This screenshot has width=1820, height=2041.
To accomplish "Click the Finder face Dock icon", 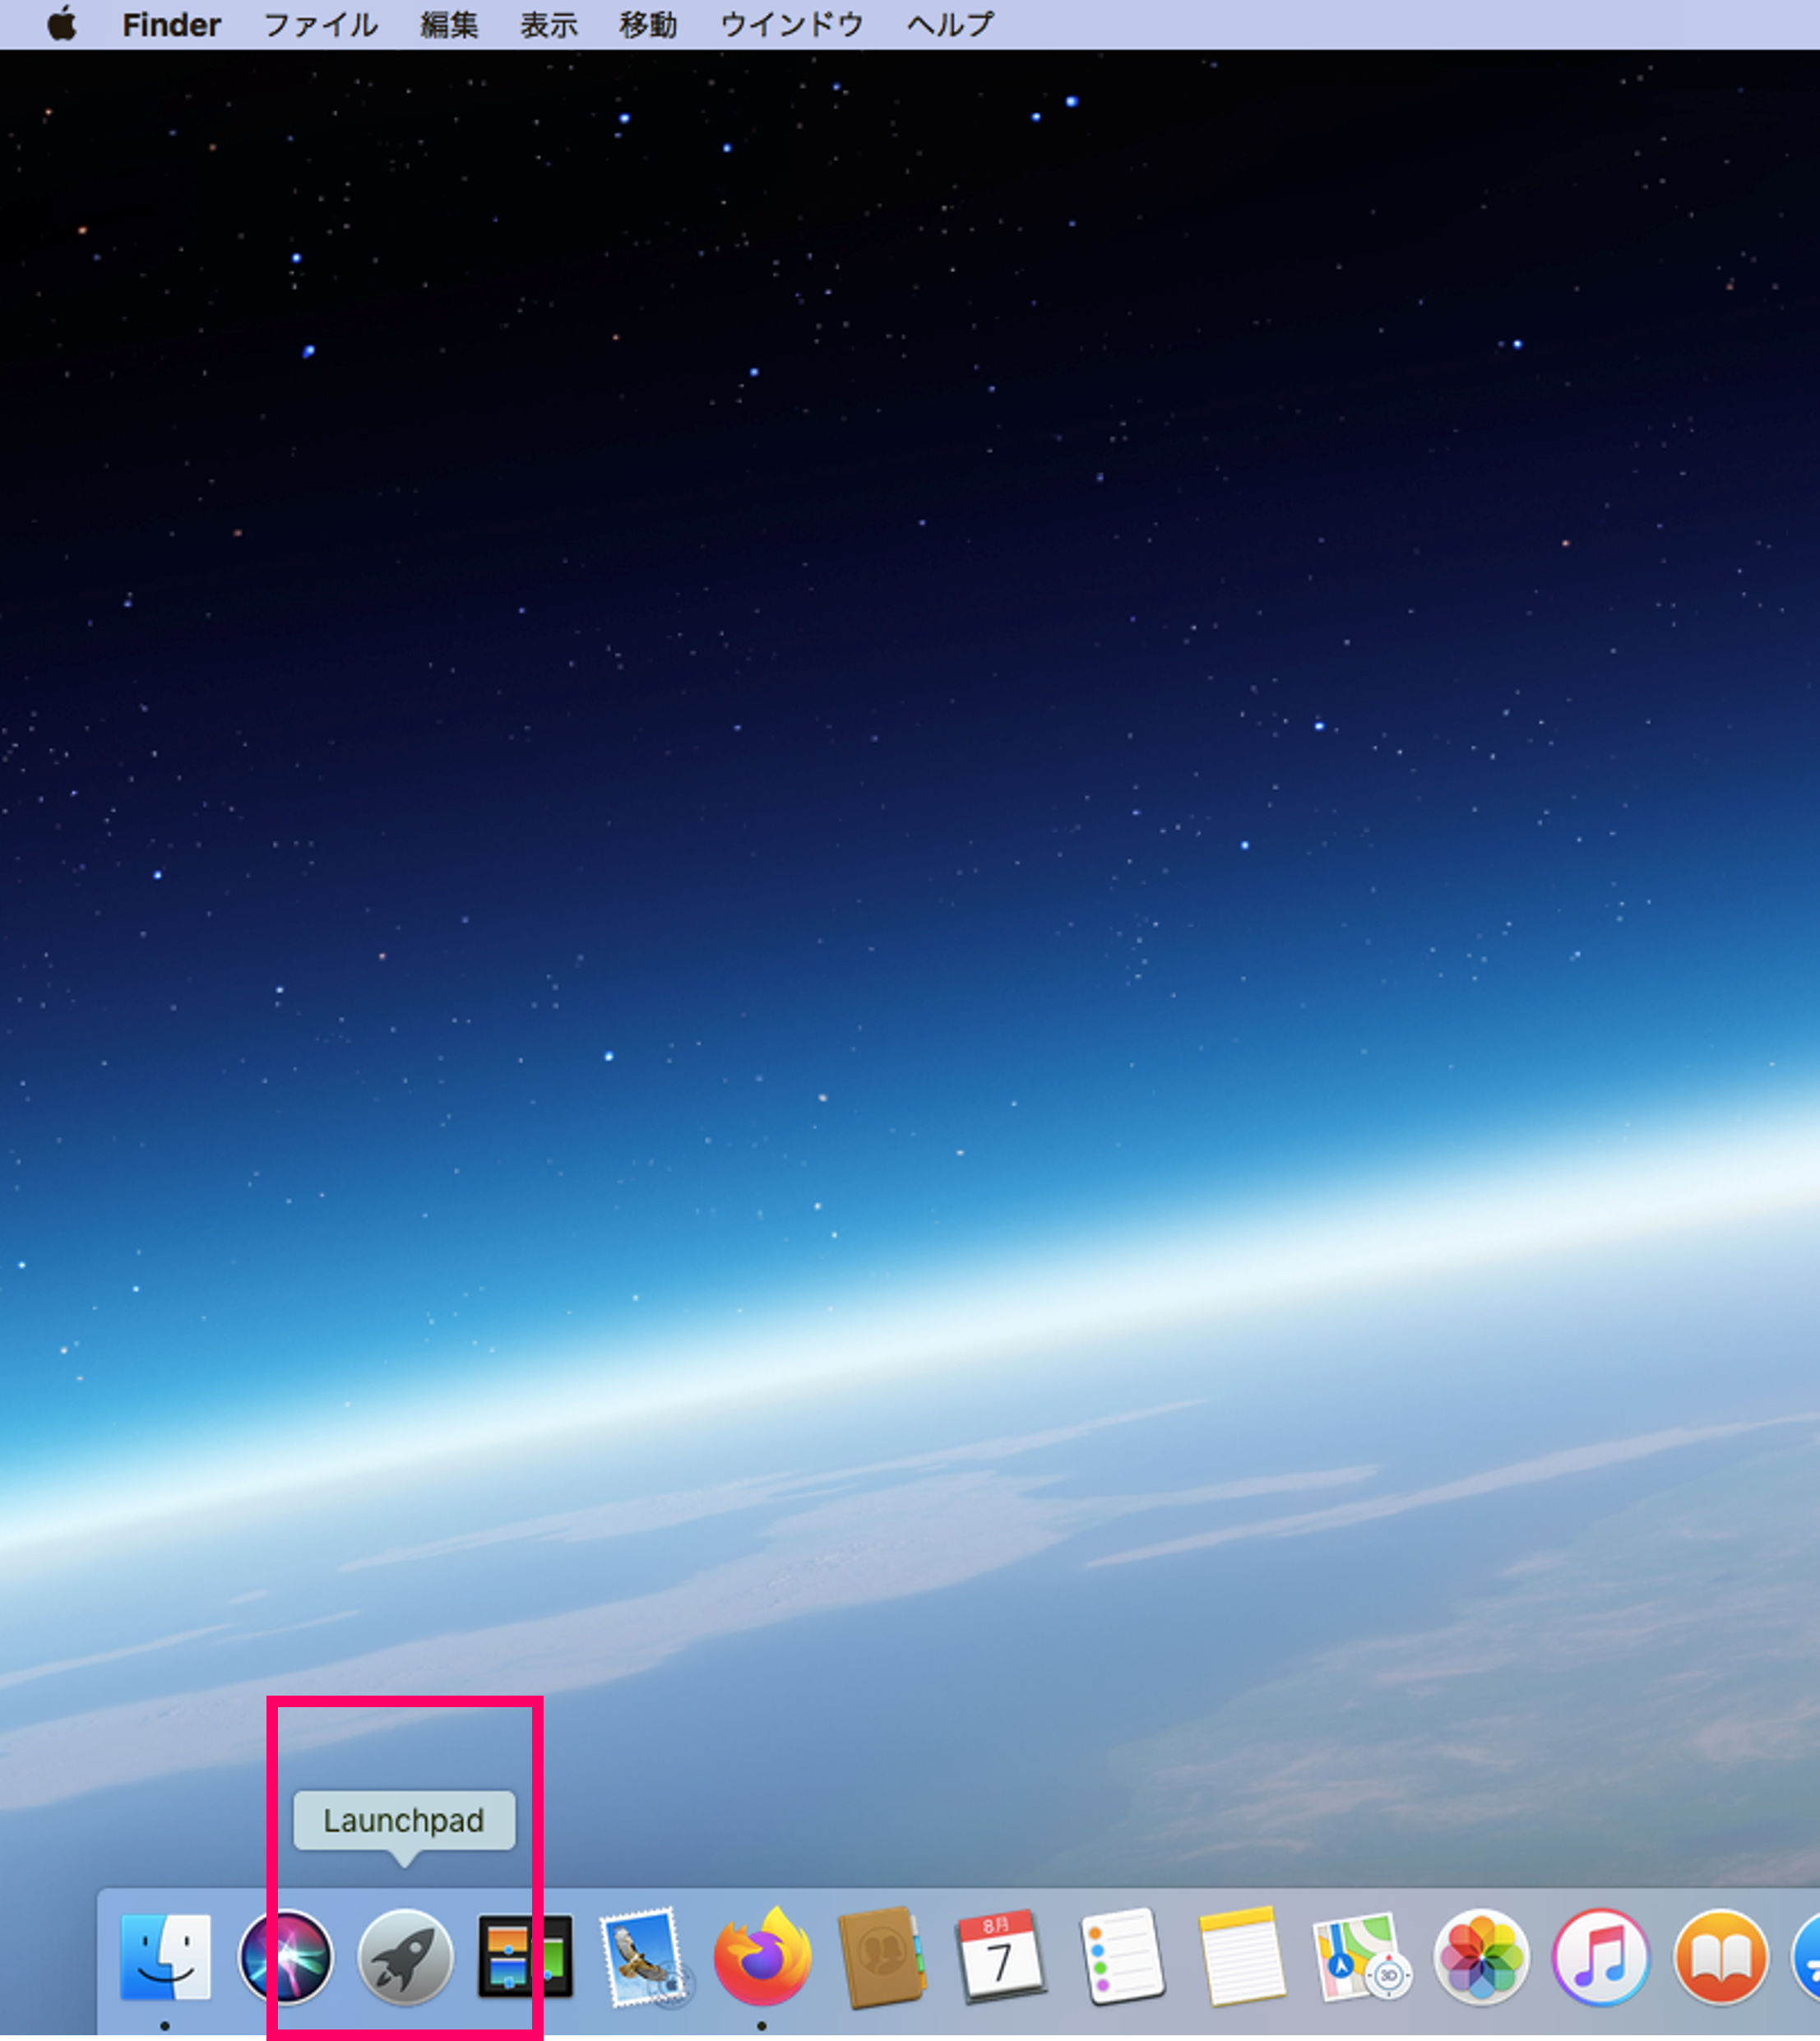I will 166,1957.
